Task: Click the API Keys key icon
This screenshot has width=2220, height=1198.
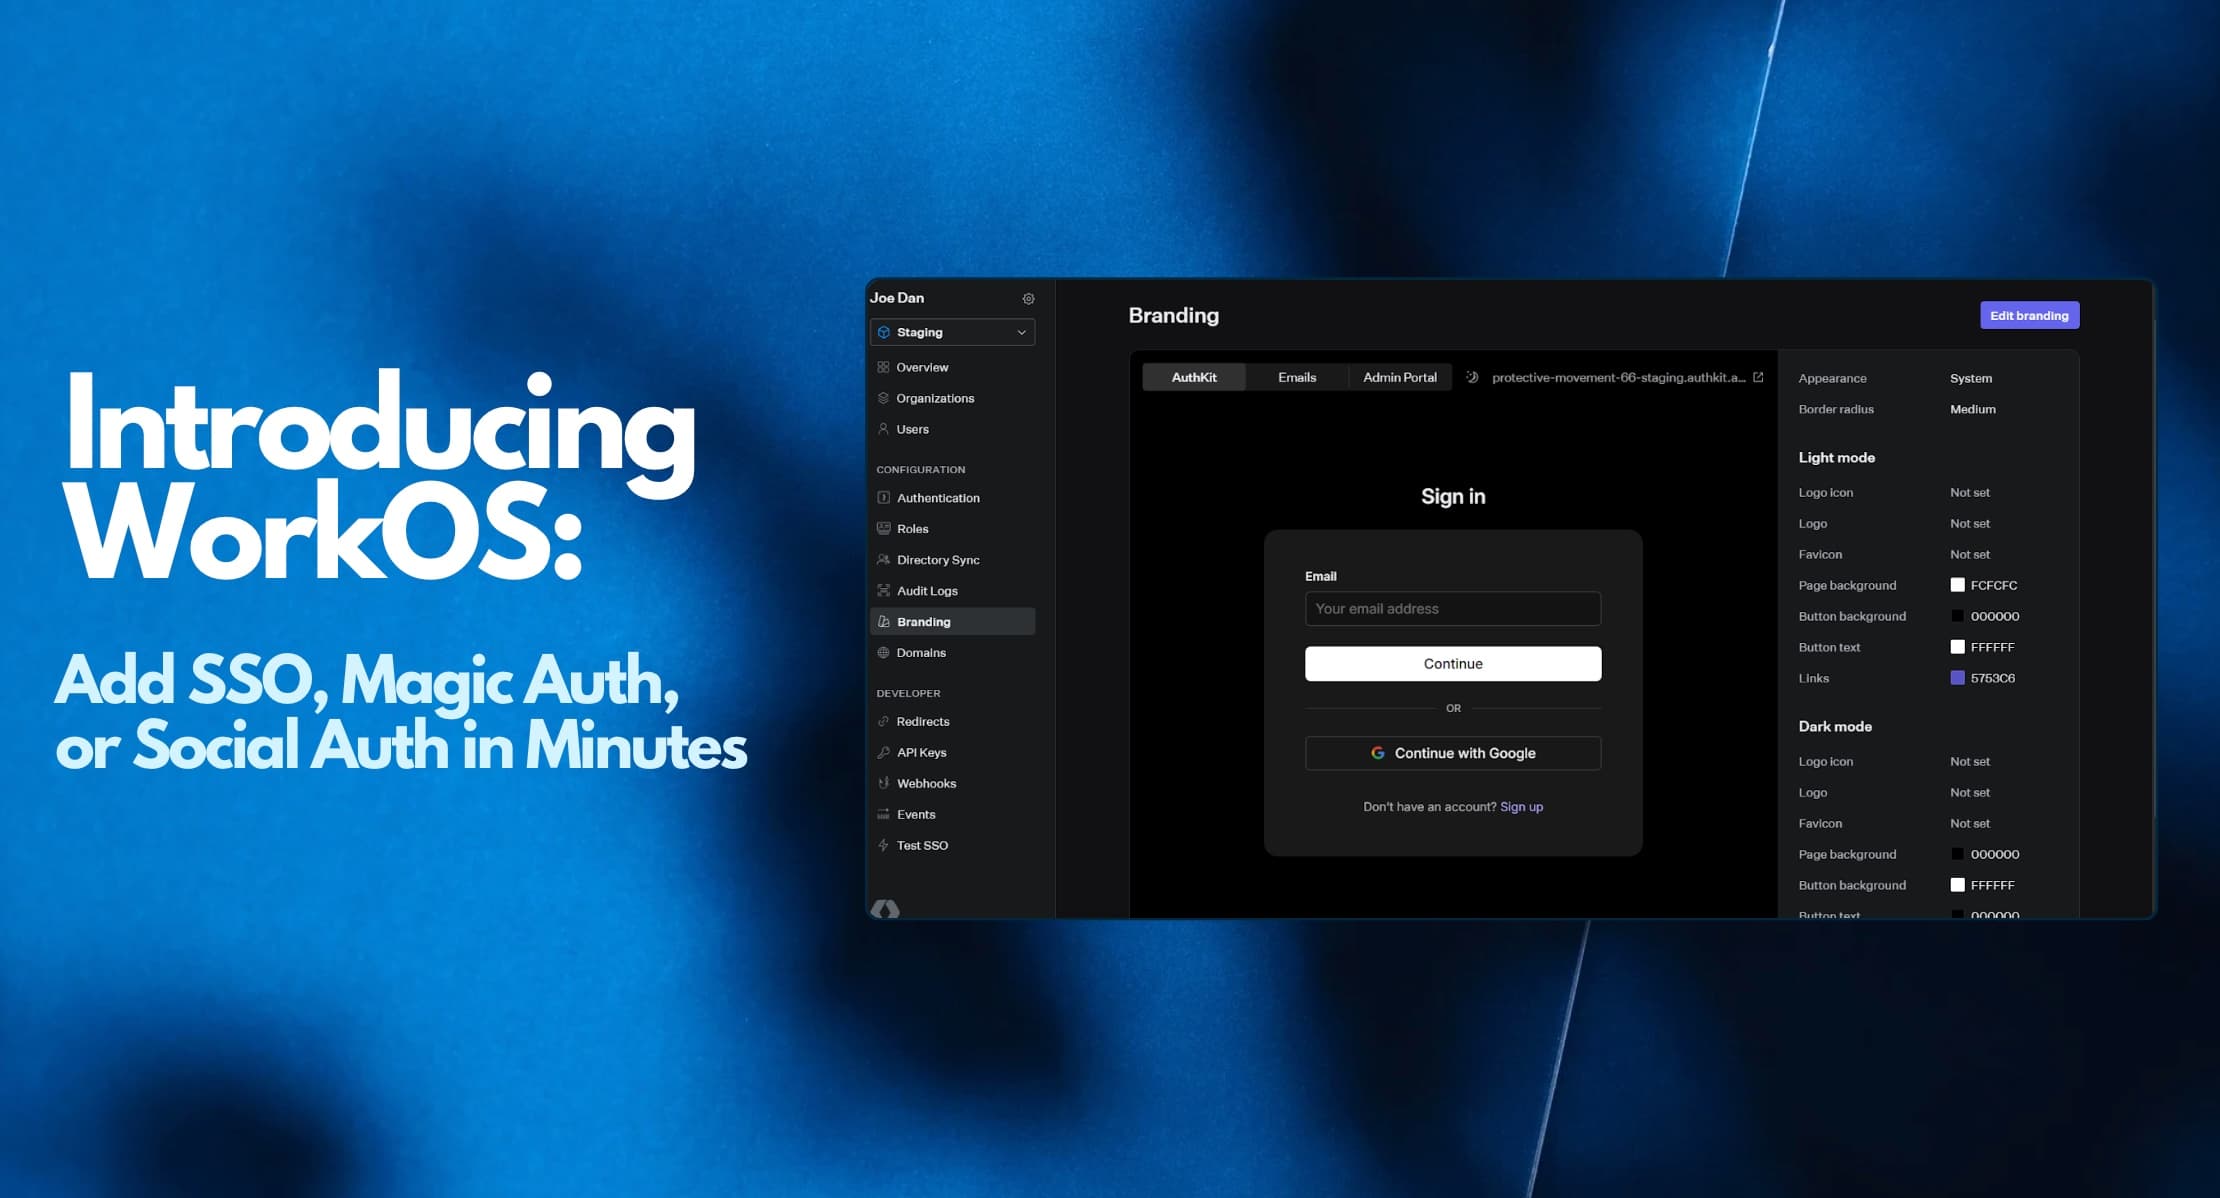Action: (x=883, y=752)
